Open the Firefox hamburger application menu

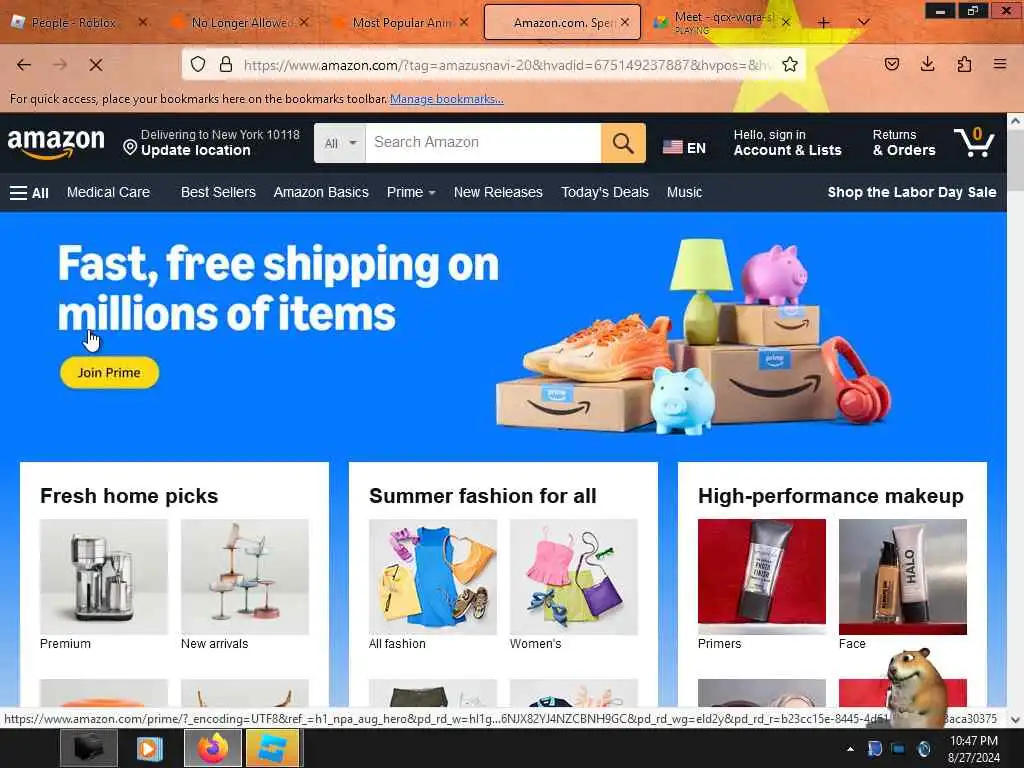(1000, 64)
